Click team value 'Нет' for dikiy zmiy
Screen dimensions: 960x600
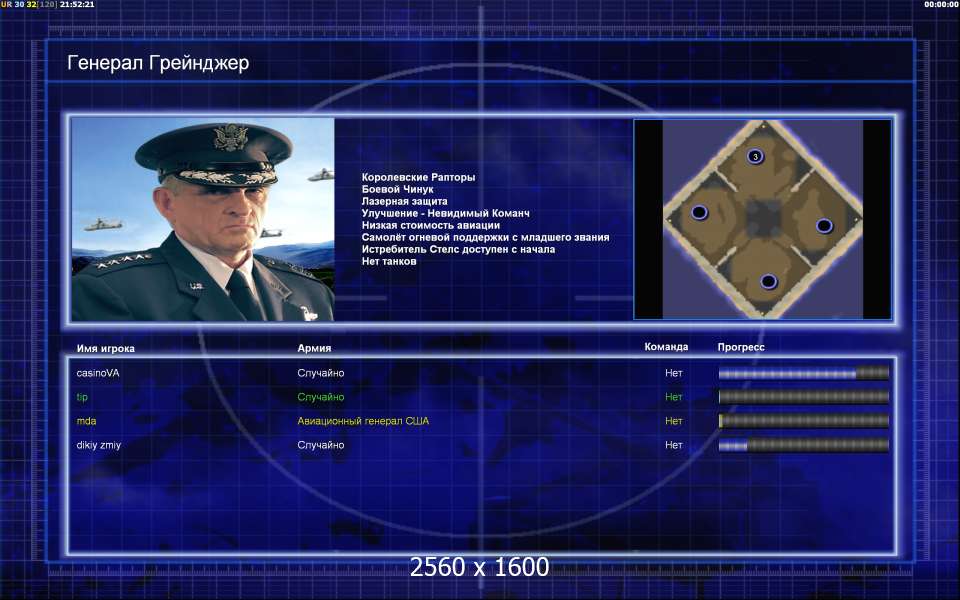(x=673, y=445)
